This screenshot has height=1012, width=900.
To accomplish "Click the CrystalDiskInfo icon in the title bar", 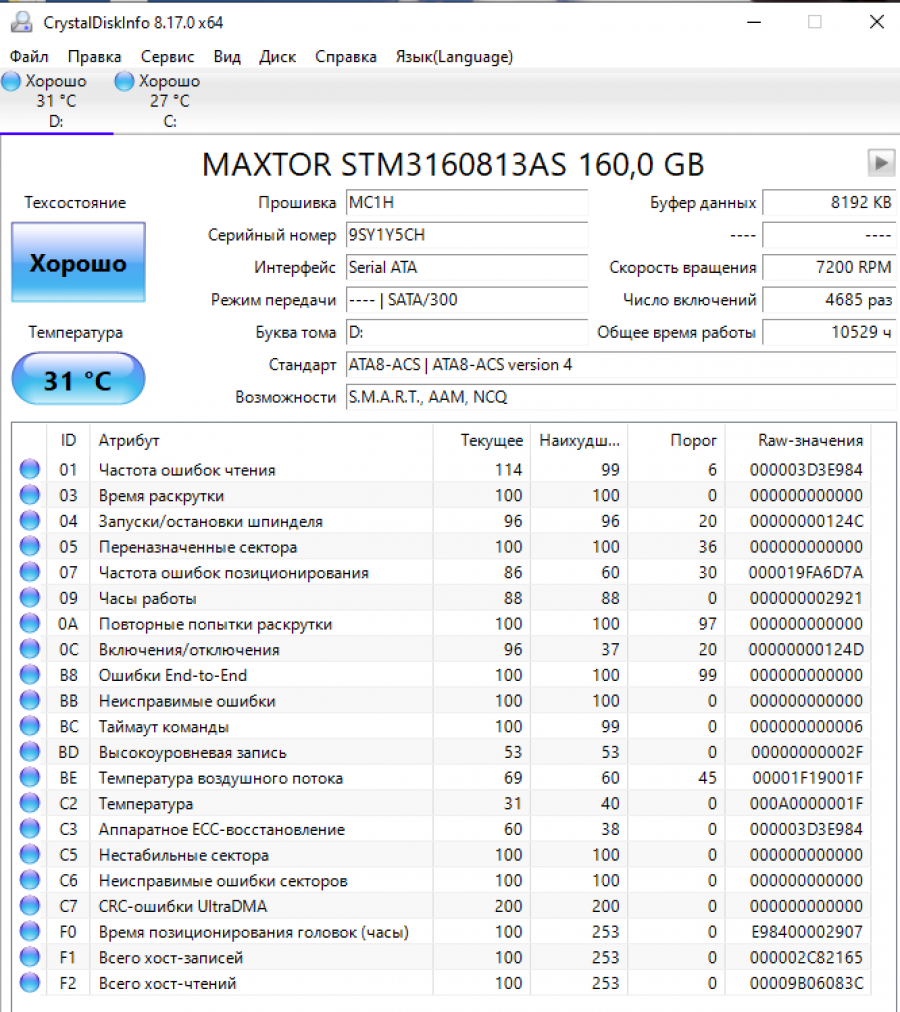I will 22,20.
